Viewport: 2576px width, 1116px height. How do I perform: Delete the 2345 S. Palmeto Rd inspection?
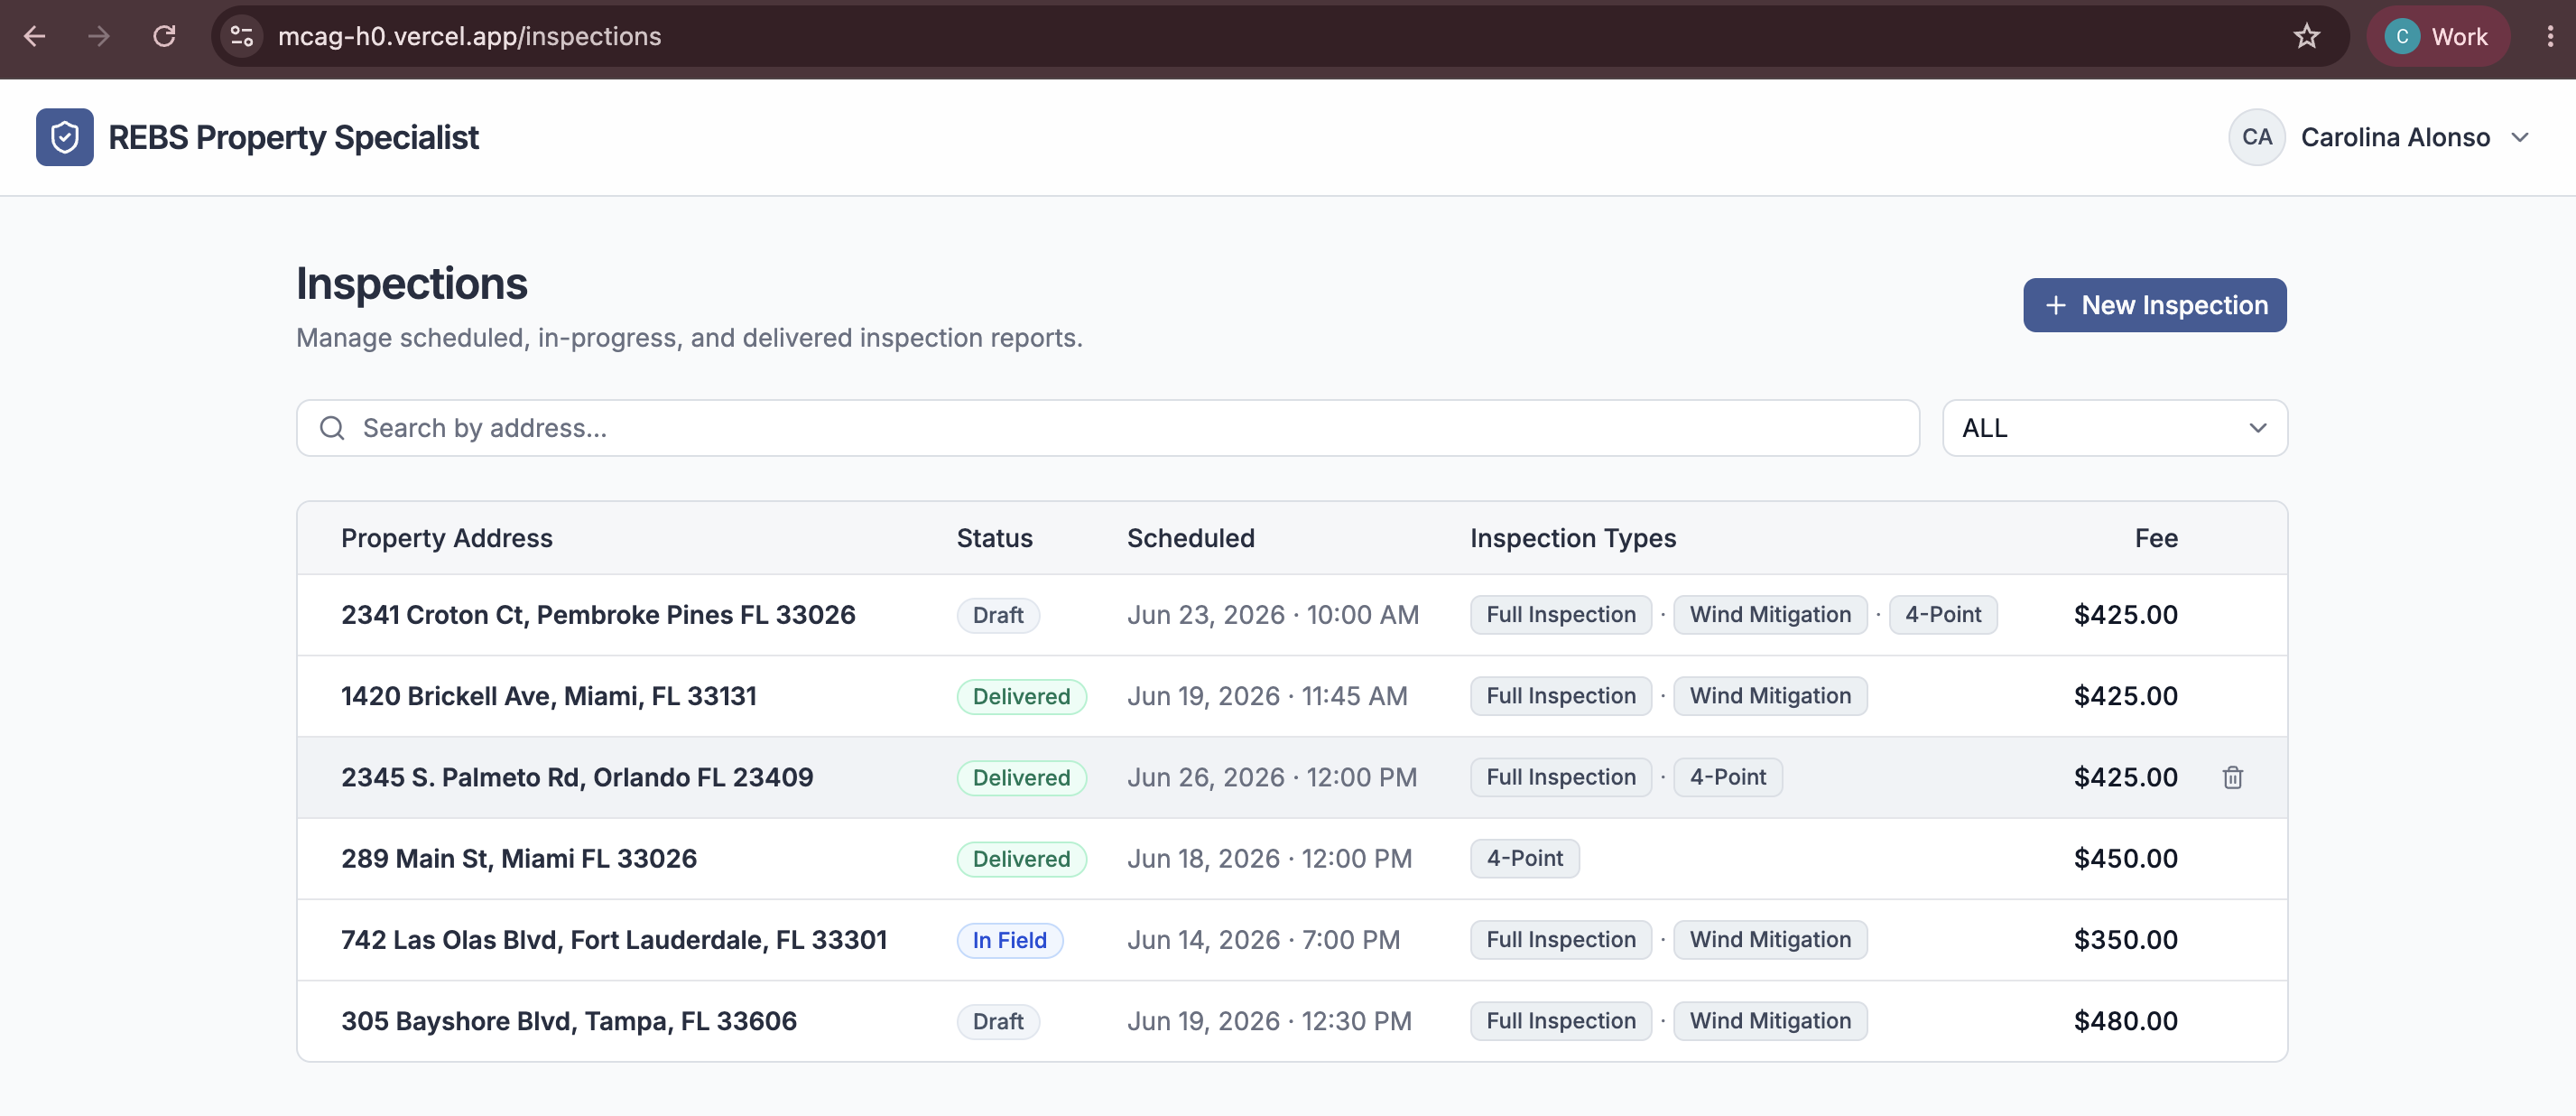pos(2232,777)
